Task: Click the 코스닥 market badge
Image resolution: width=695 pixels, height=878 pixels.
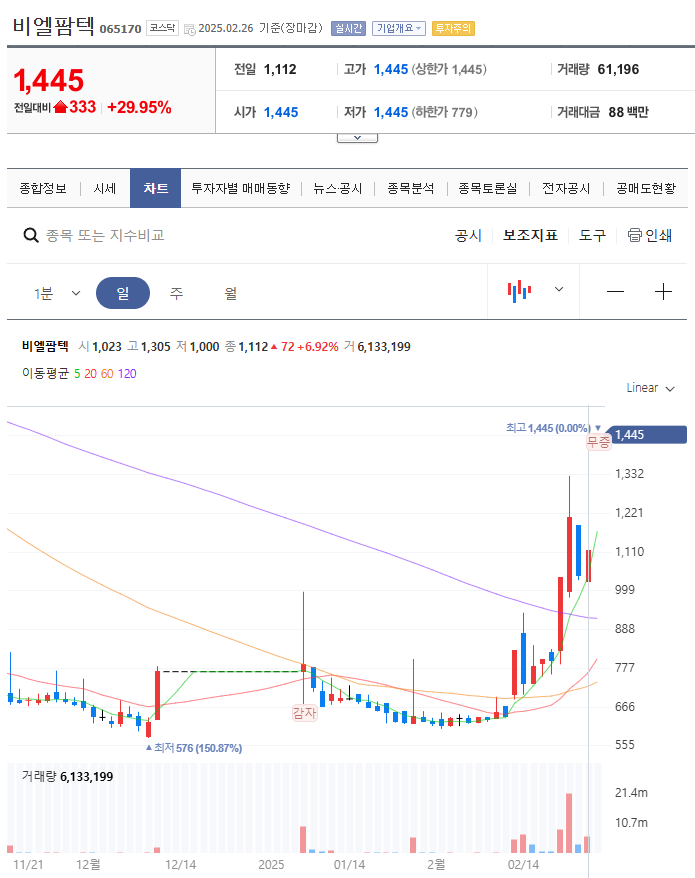Action: point(162,28)
